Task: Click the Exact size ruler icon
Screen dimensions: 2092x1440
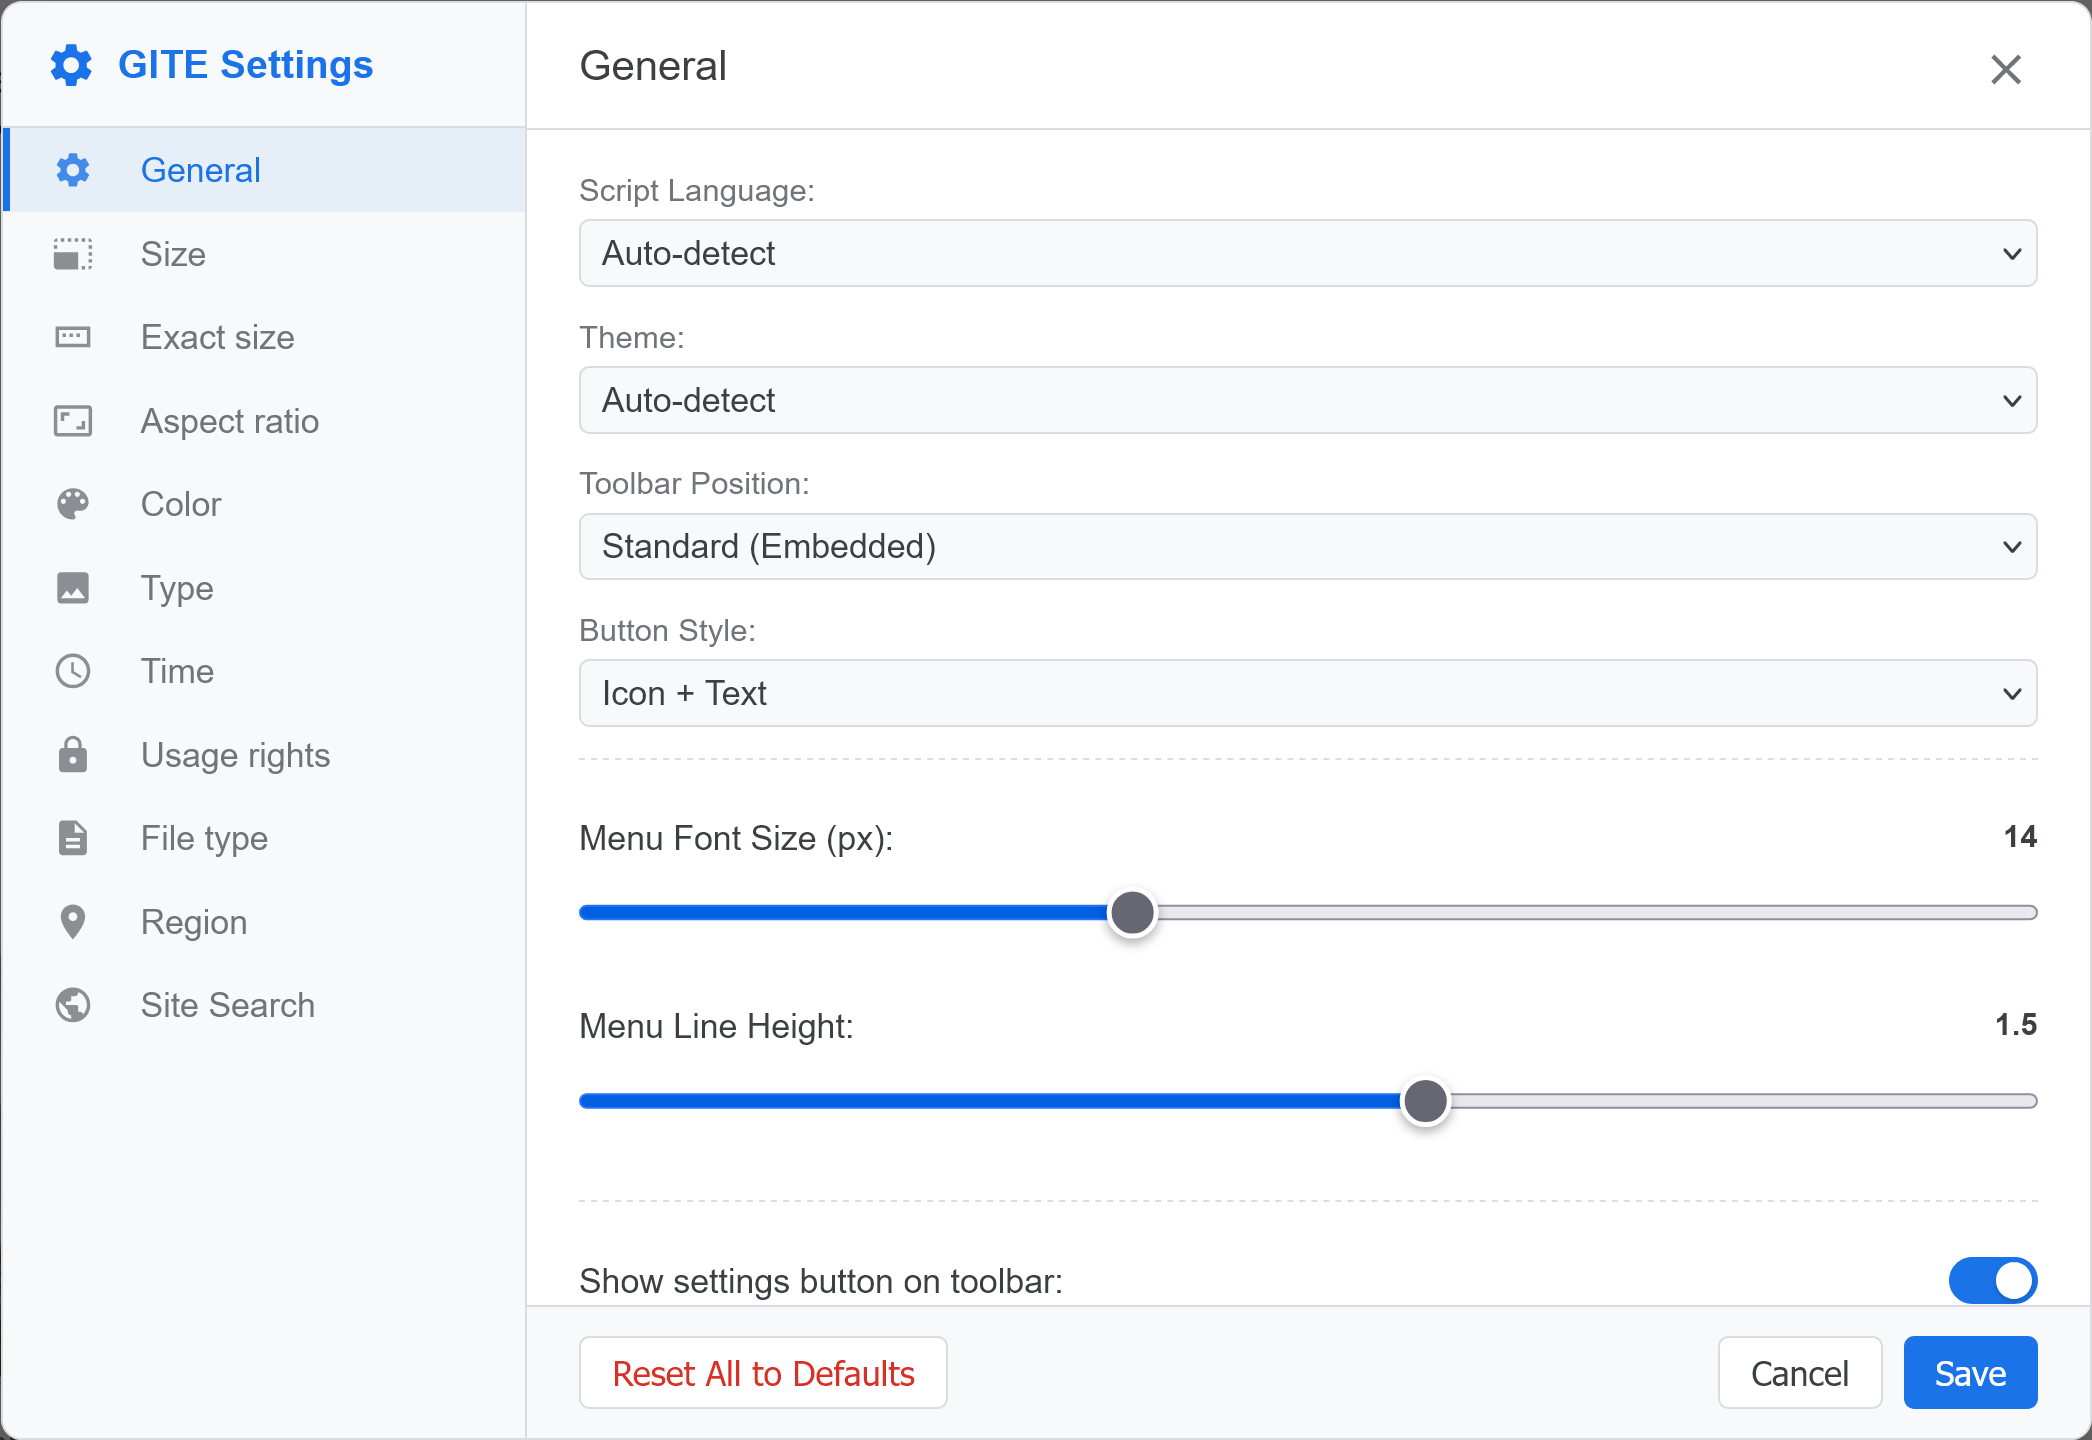Action: tap(73, 337)
